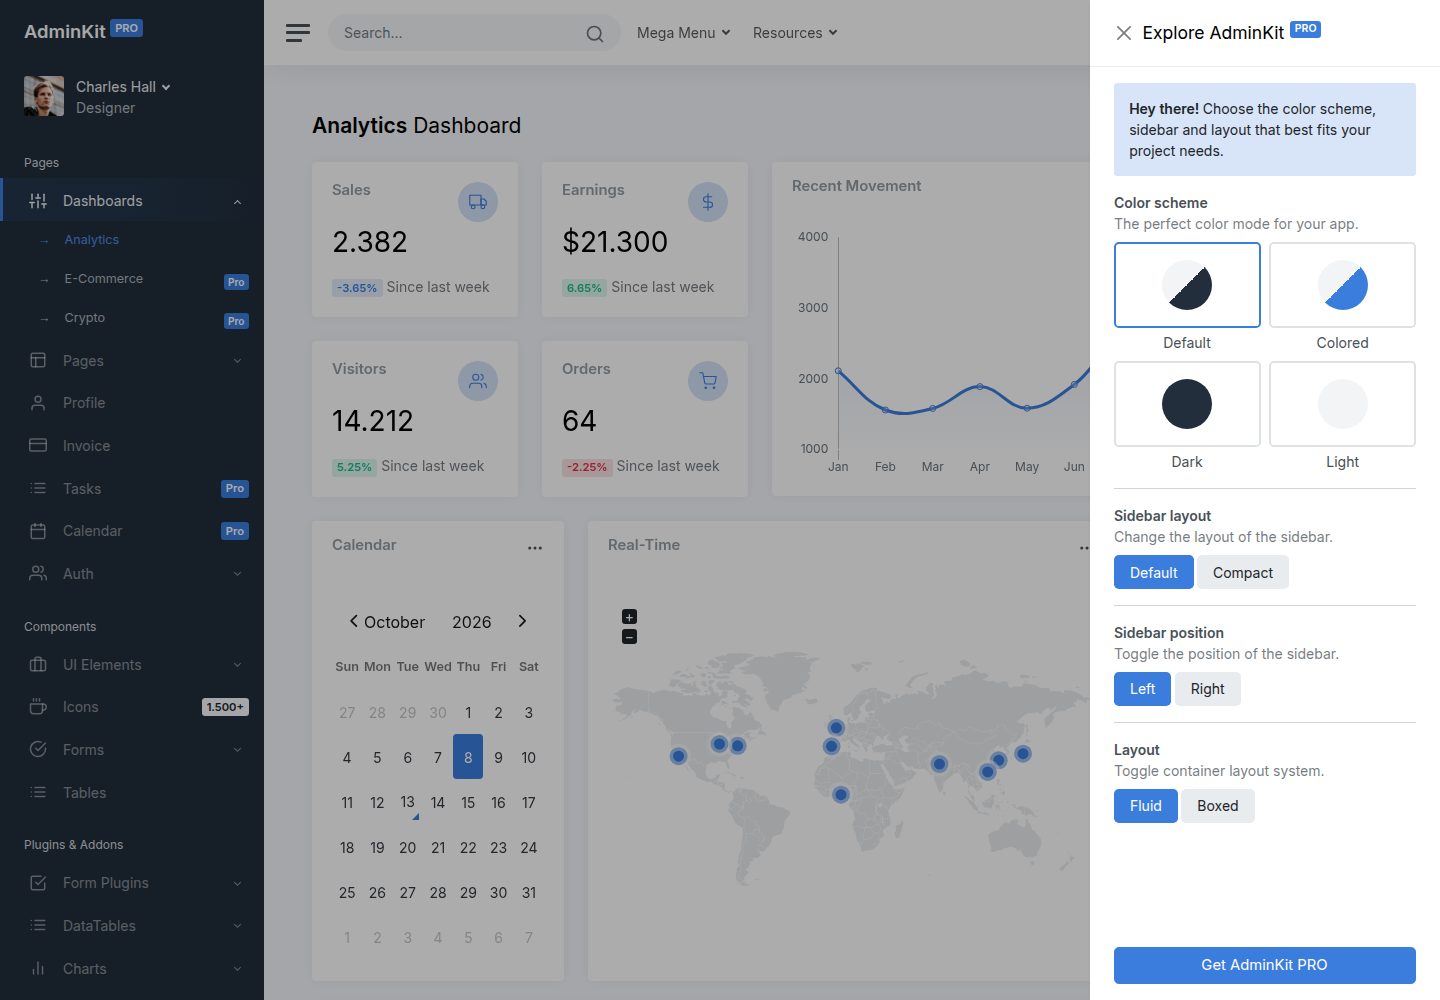Viewport: 1440px width, 1000px height.
Task: Click the Orders shopping cart icon
Action: (708, 381)
